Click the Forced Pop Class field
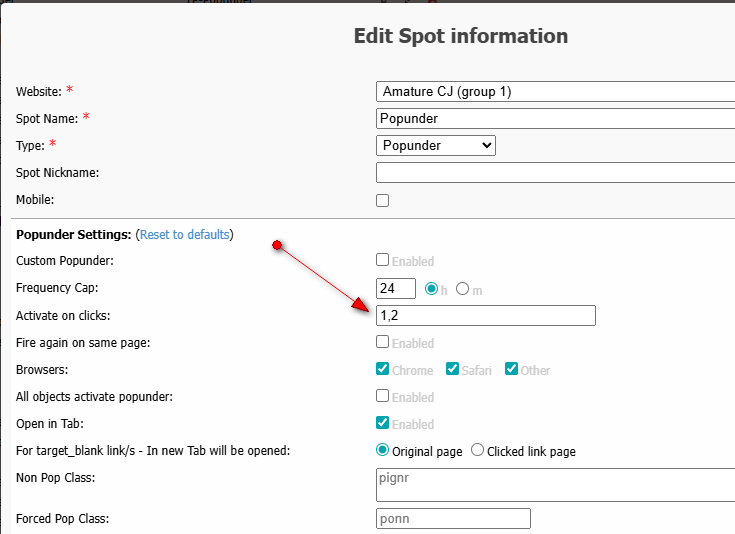 click(x=453, y=518)
